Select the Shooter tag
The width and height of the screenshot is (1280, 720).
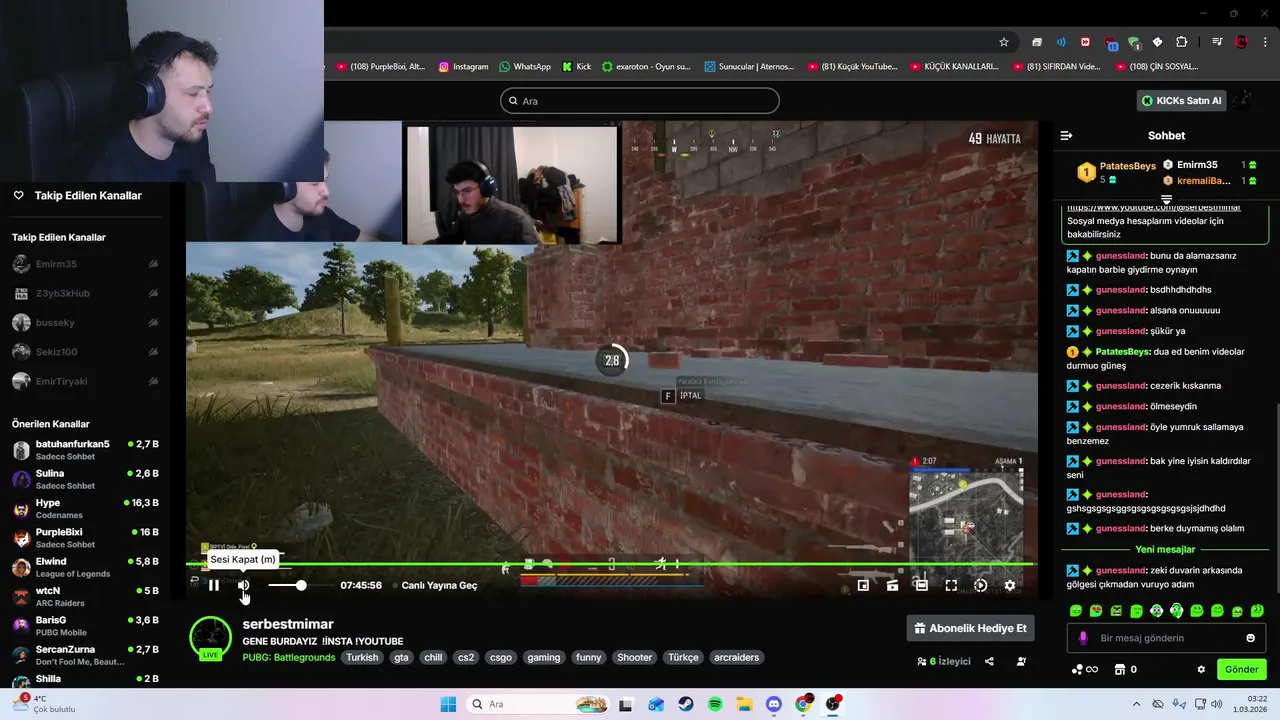[x=634, y=657]
